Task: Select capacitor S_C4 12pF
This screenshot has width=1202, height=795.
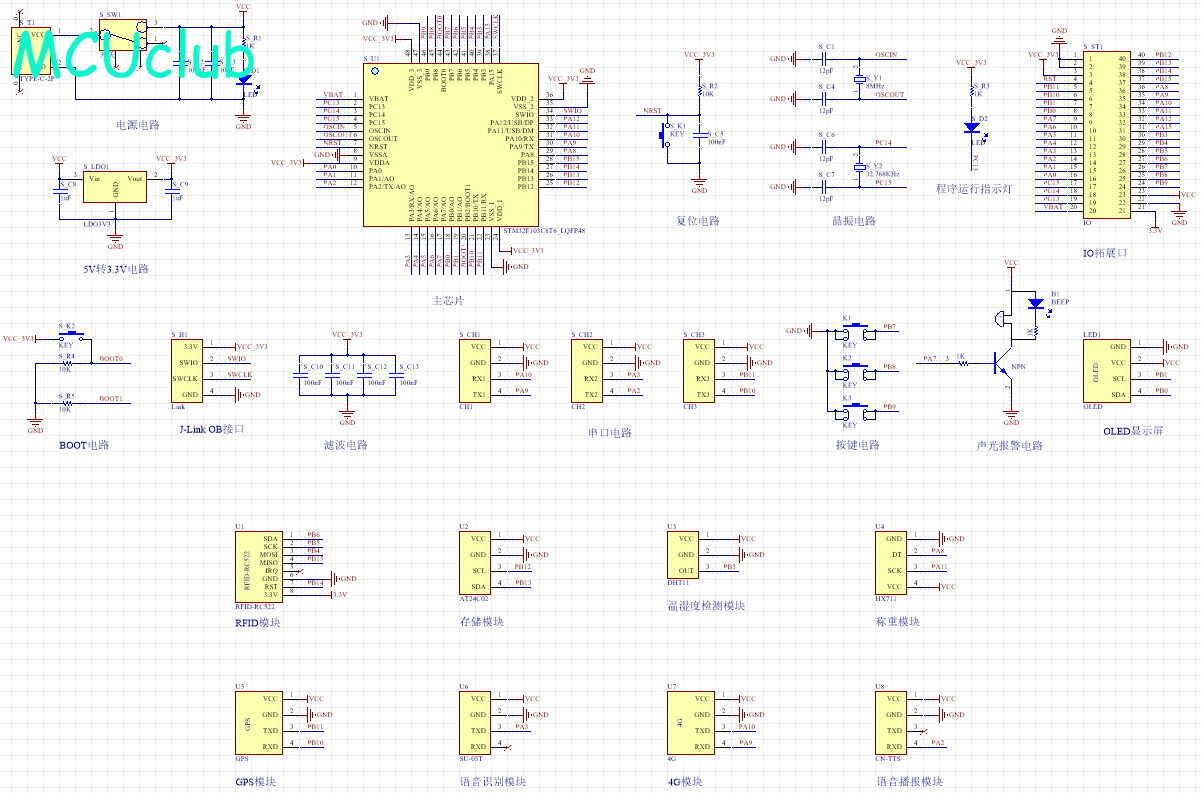Action: 826,99
